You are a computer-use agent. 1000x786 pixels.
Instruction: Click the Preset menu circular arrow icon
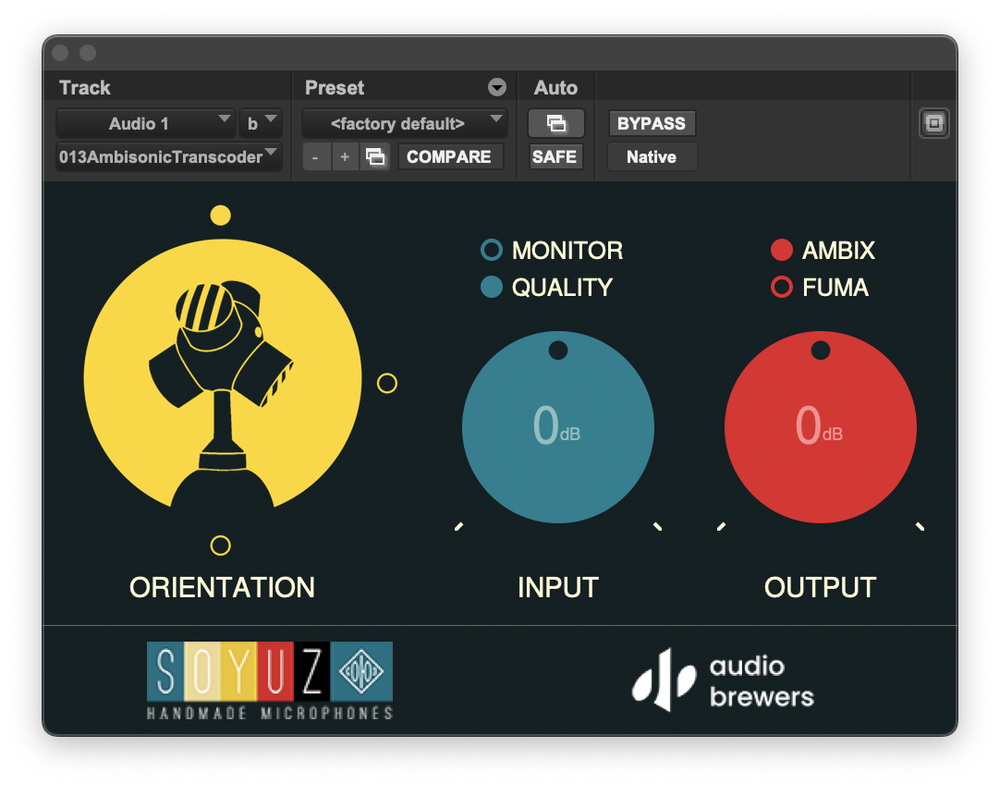[497, 87]
